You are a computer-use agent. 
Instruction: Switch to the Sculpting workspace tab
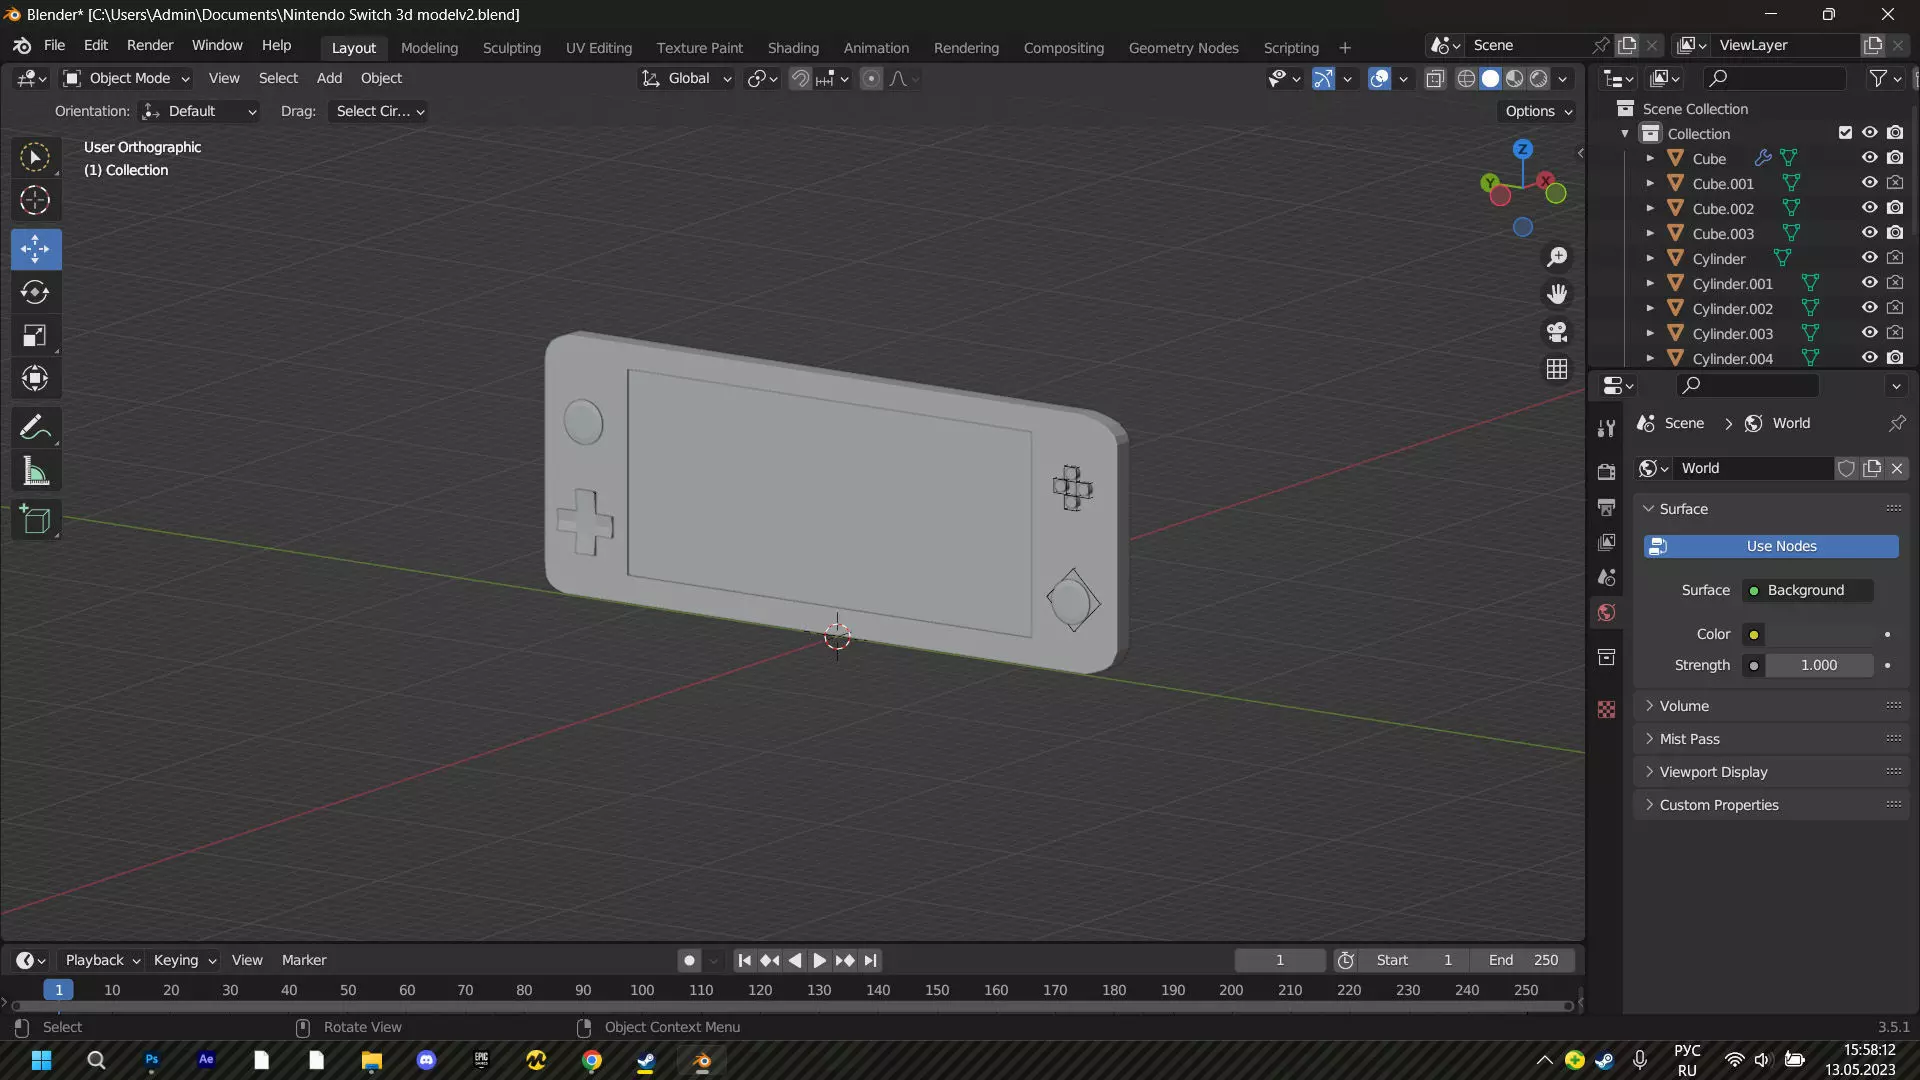pyautogui.click(x=511, y=47)
